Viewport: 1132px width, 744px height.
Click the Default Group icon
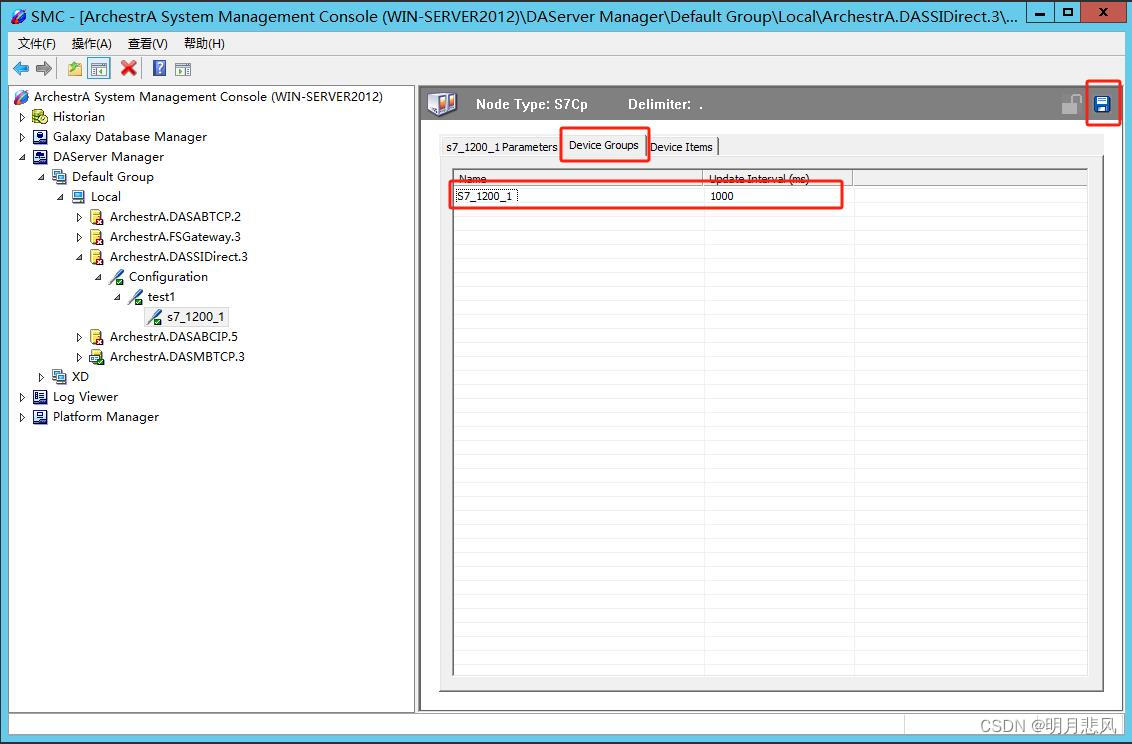tap(59, 177)
